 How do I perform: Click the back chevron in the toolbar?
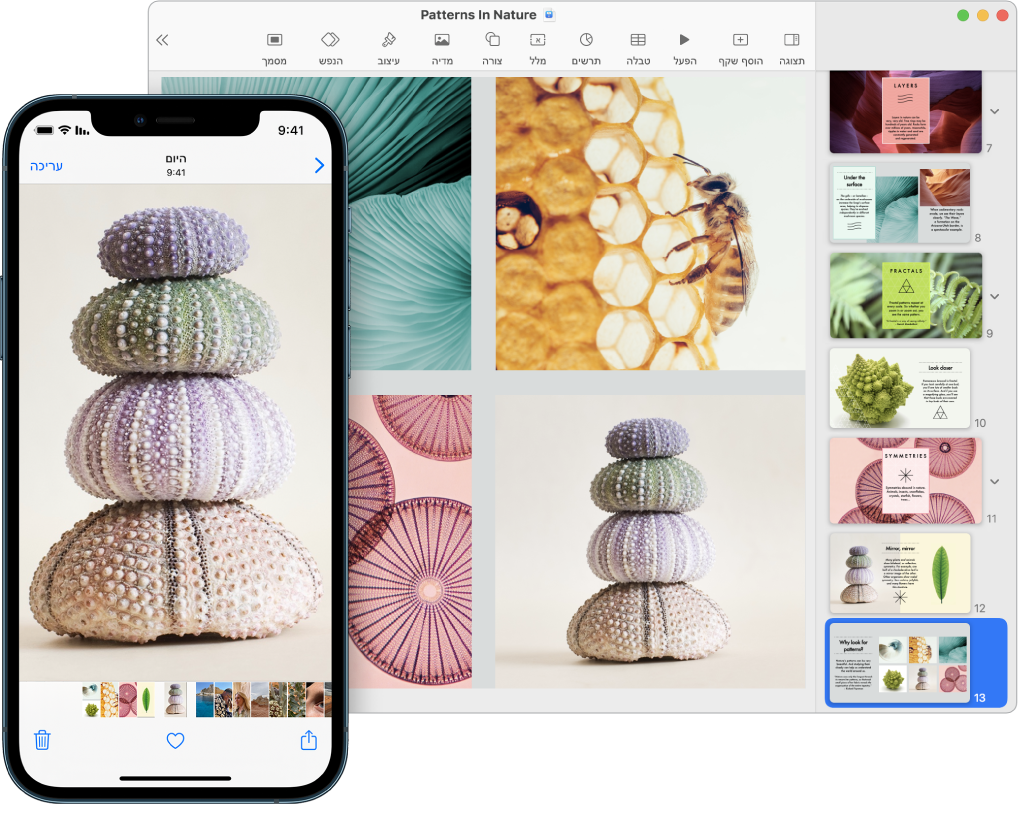163,41
